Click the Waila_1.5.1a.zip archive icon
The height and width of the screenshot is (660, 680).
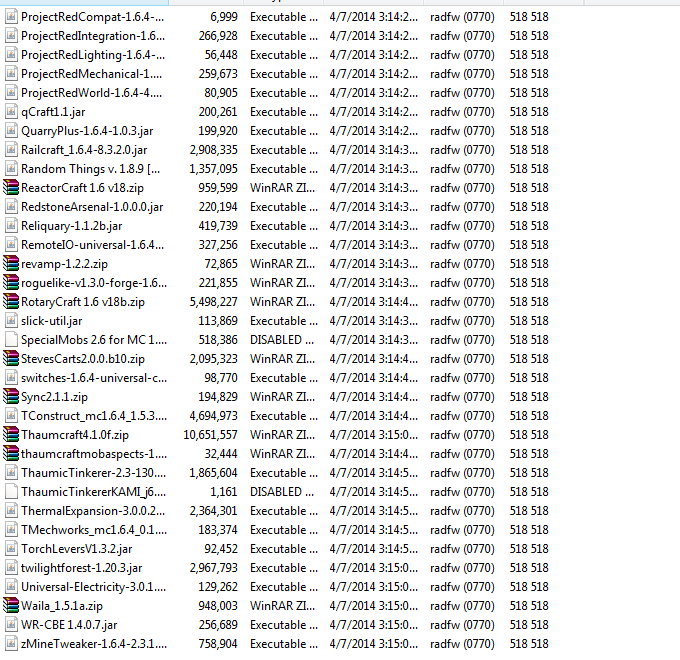[11, 605]
